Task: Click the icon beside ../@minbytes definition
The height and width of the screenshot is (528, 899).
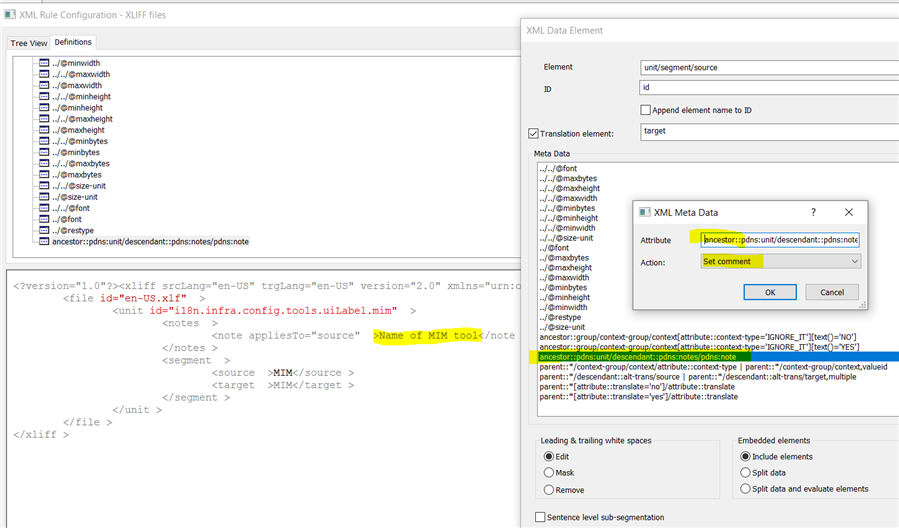Action: click(x=44, y=152)
